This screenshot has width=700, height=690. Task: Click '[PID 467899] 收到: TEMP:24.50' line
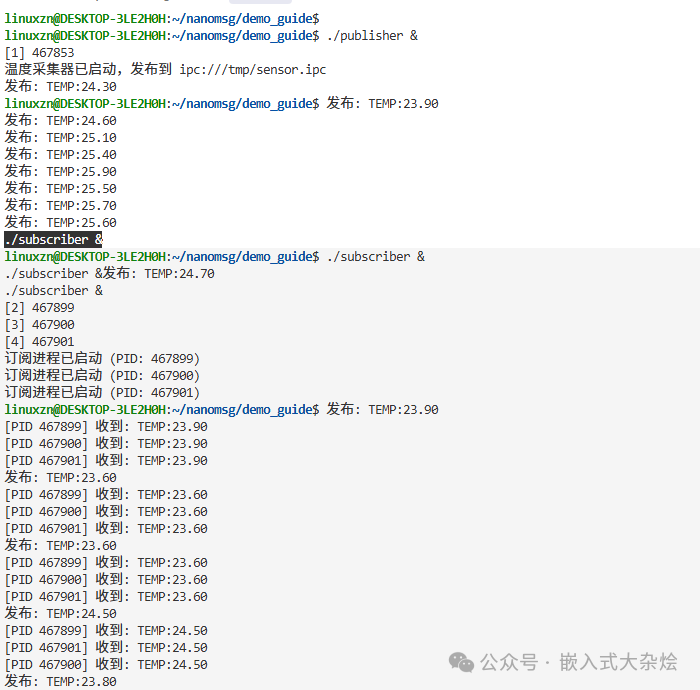tap(106, 631)
